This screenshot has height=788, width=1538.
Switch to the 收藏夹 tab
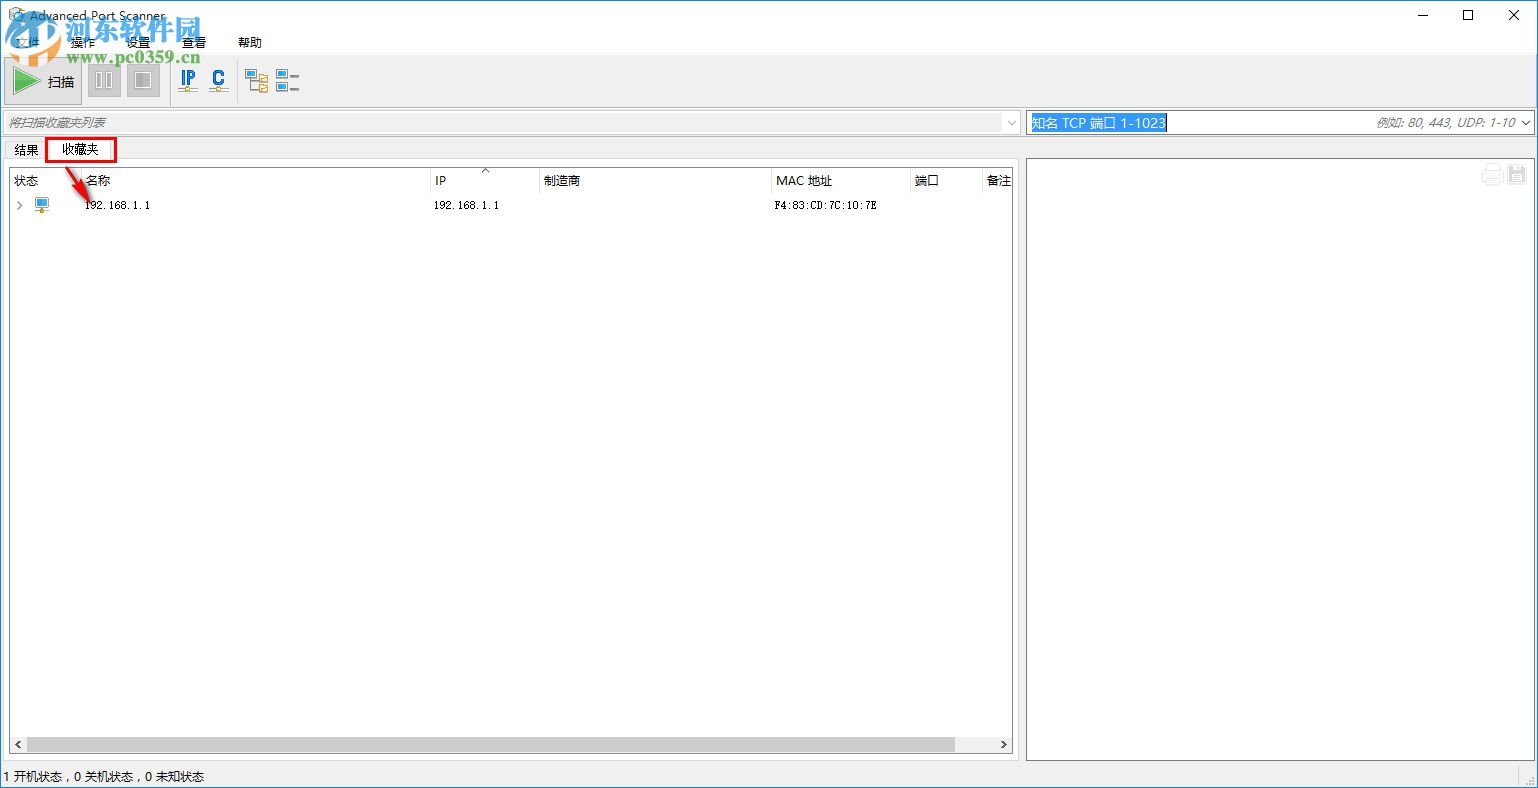81,150
